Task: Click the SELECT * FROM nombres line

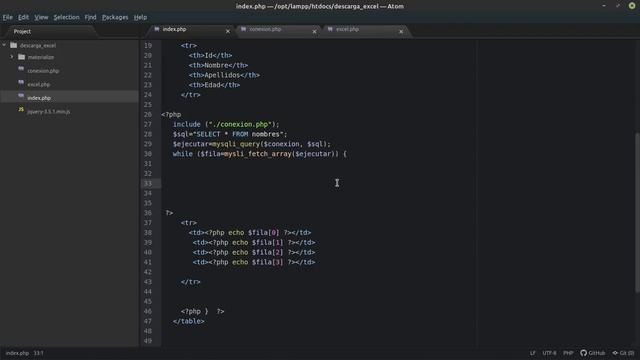Action: (x=230, y=134)
